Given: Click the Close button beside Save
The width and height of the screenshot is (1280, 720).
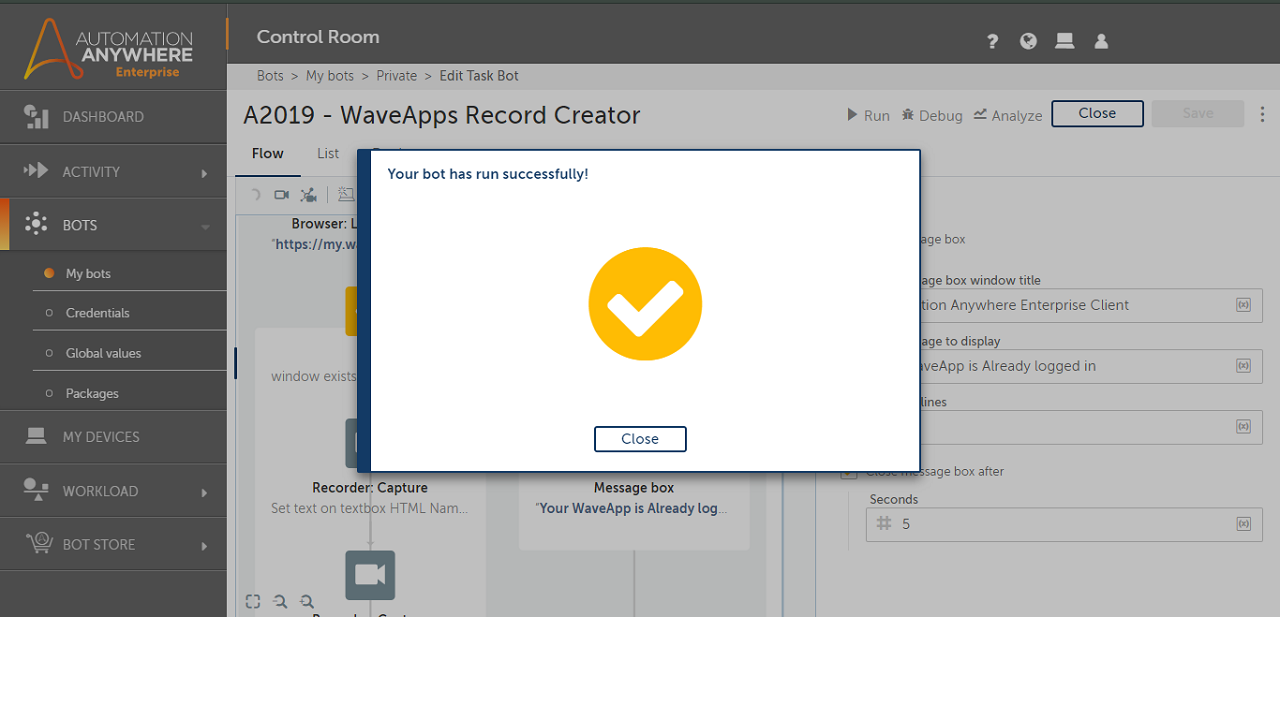Looking at the screenshot, I should coord(1097,114).
